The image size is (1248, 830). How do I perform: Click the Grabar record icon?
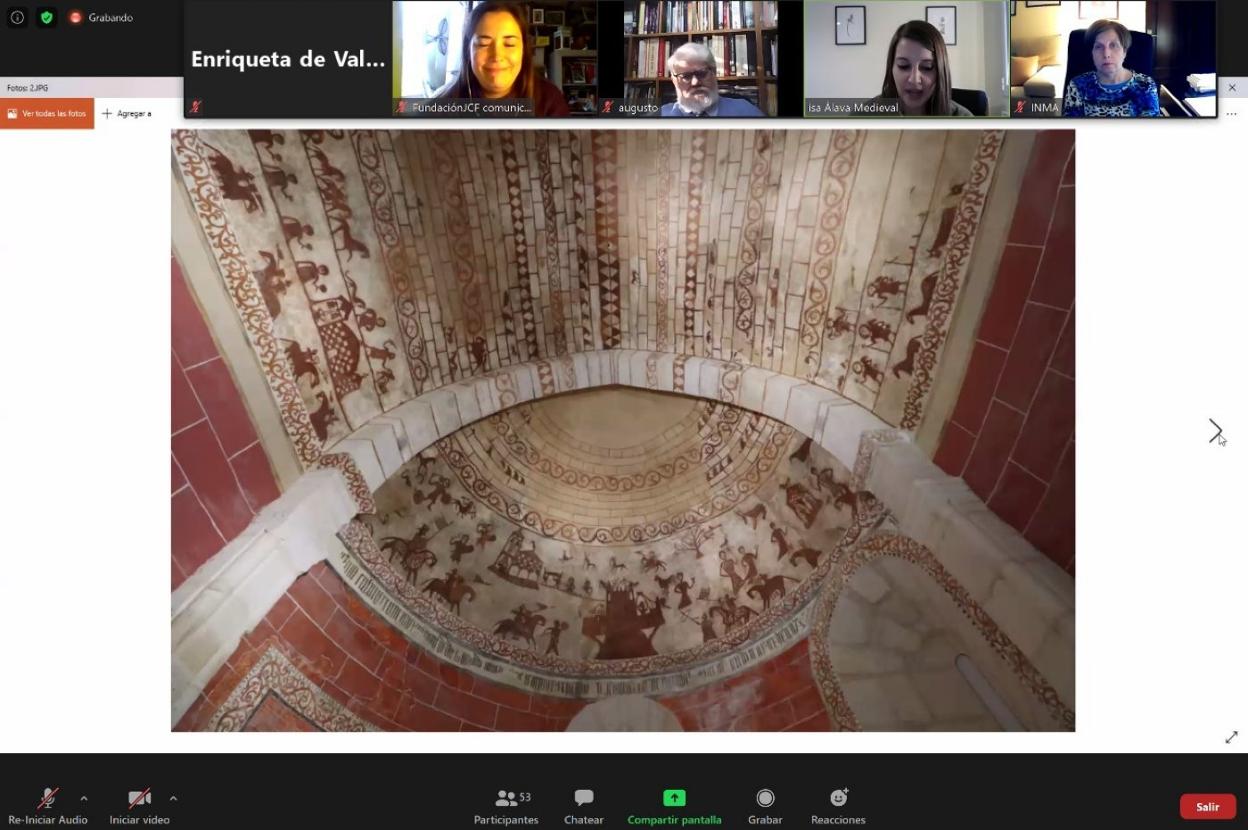(x=765, y=798)
